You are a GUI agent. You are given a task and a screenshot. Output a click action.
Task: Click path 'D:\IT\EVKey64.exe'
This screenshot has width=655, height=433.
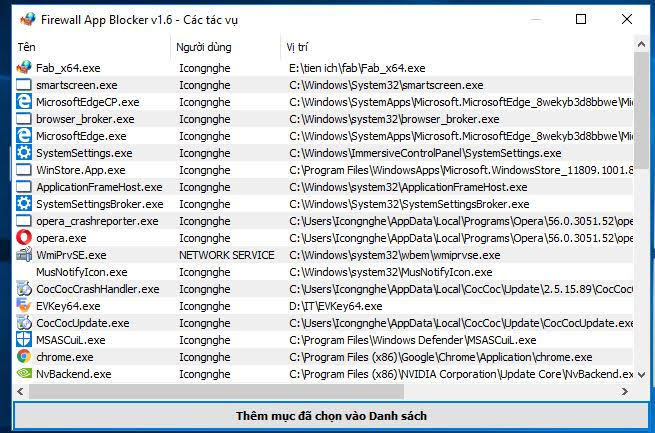(x=335, y=306)
